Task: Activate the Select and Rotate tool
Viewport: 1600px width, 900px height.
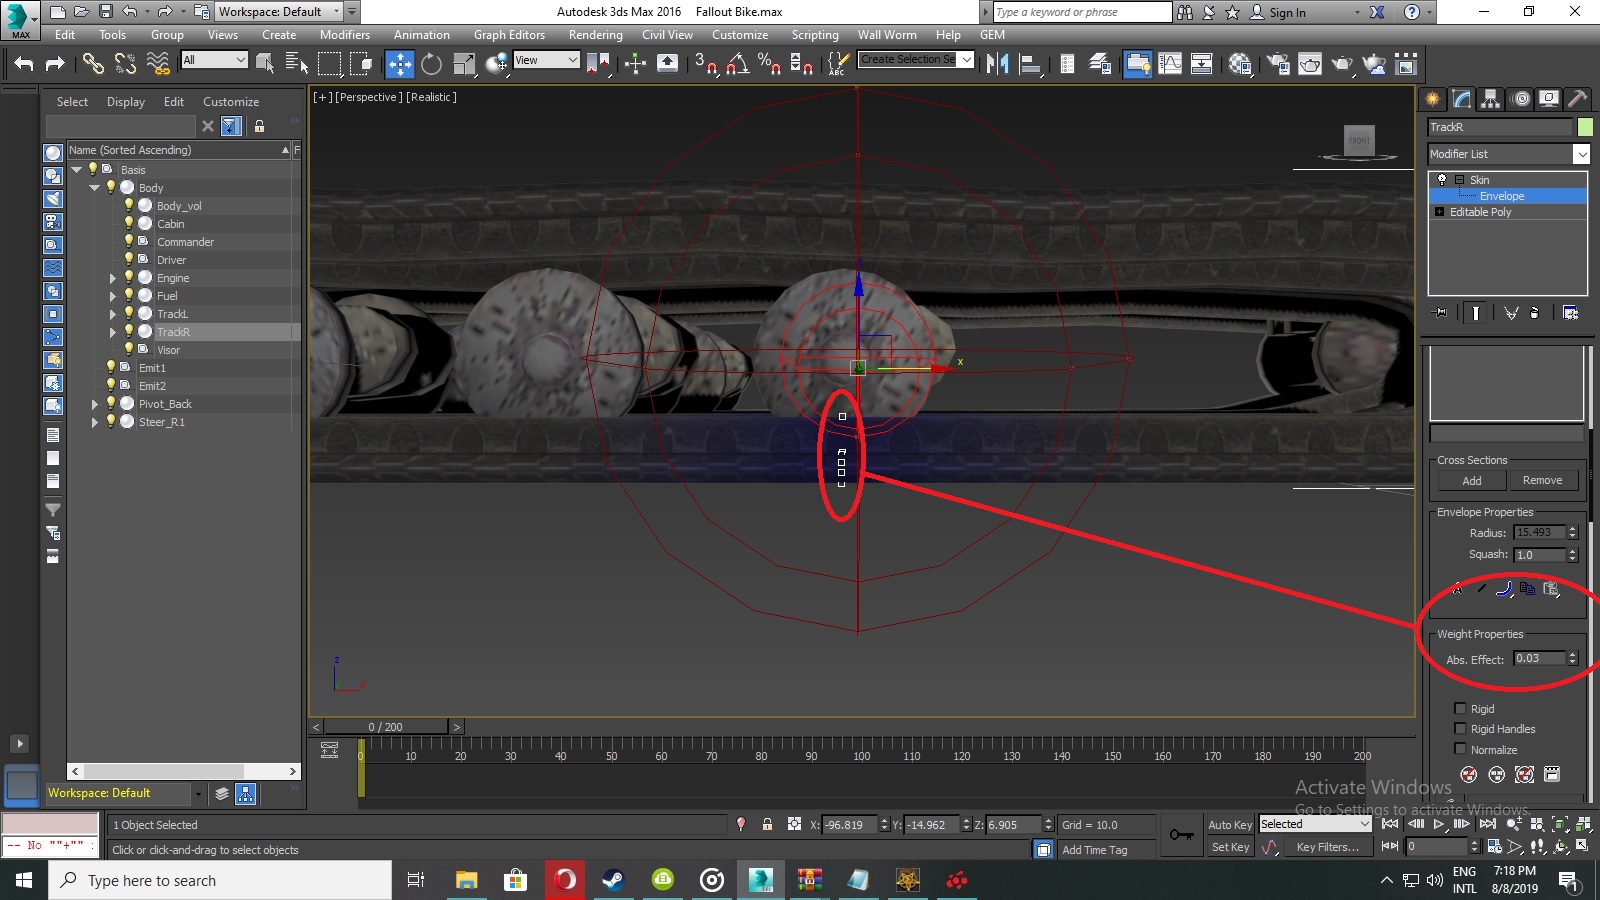Action: point(431,64)
